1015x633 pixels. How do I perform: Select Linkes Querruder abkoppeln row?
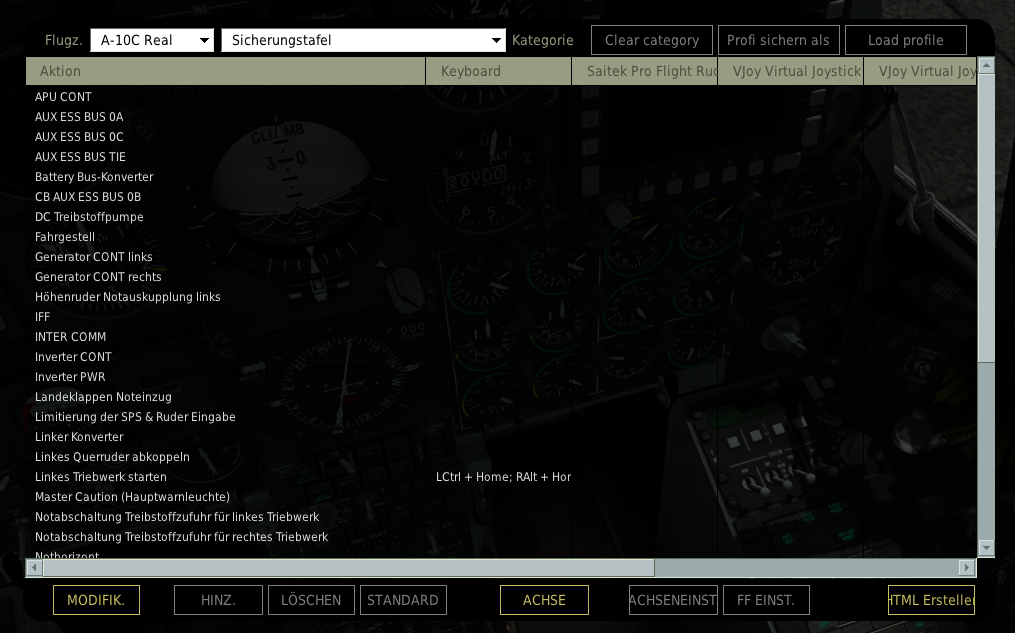click(x=501, y=458)
